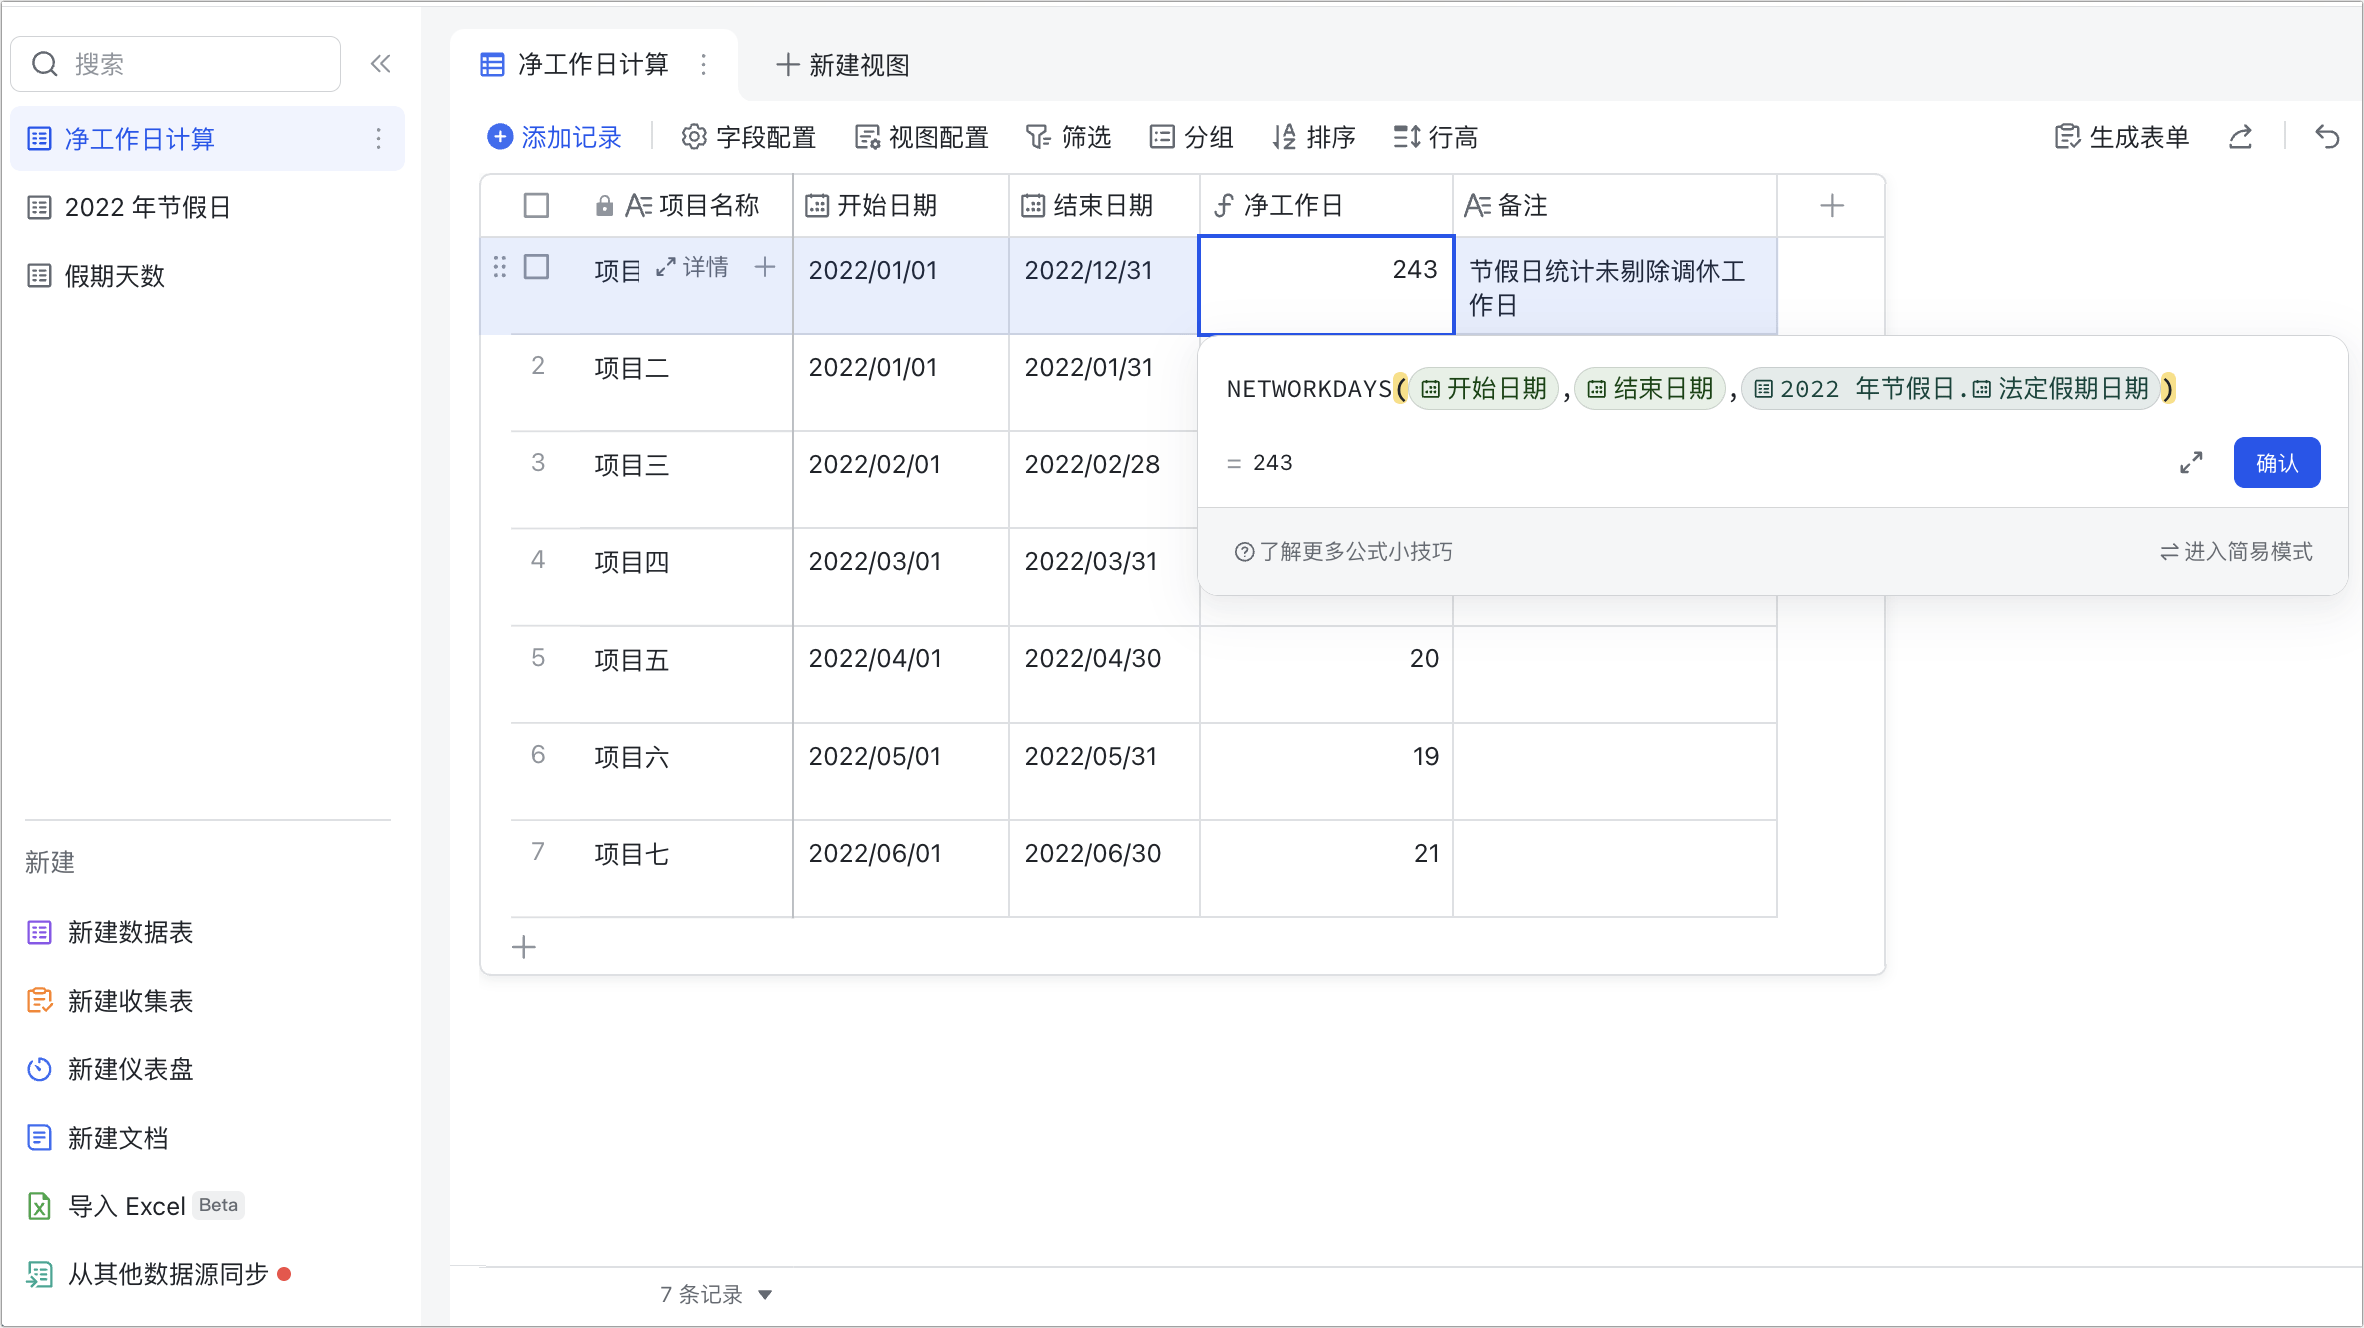Select the 项目七 name cell
The width and height of the screenshot is (2364, 1328).
click(687, 868)
